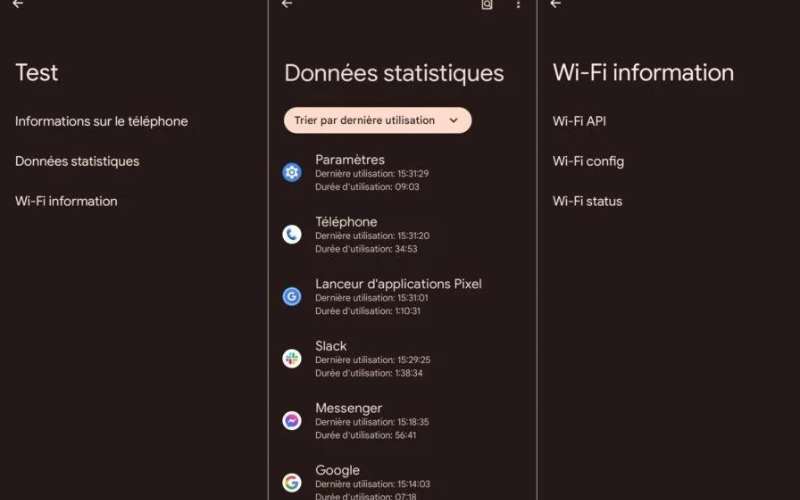Open the three-dot overflow menu
The image size is (800, 500).
(518, 4)
